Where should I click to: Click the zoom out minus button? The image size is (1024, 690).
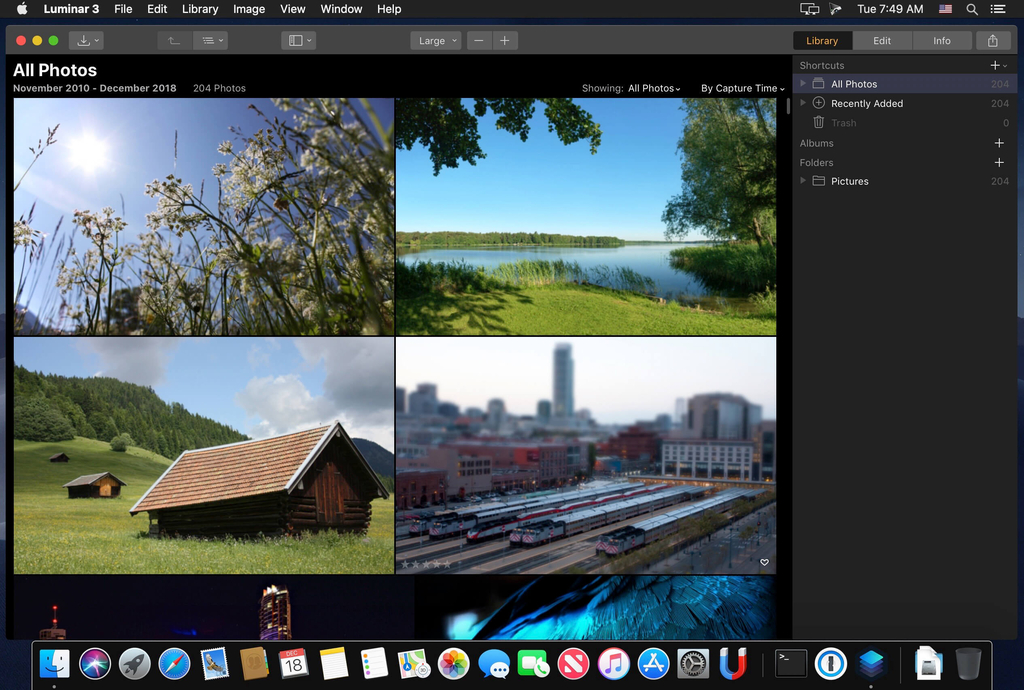[x=480, y=41]
